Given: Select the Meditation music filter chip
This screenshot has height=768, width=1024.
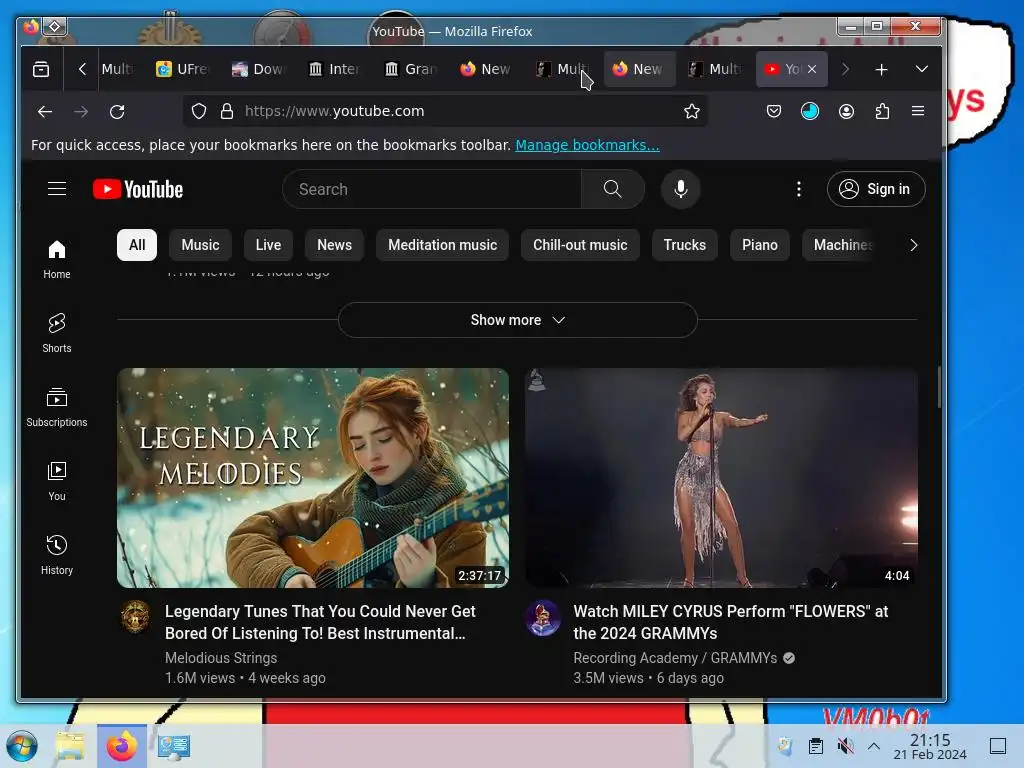Looking at the screenshot, I should (443, 245).
